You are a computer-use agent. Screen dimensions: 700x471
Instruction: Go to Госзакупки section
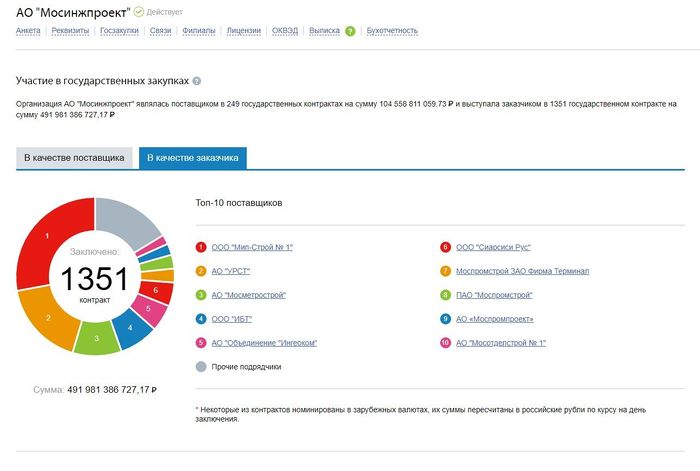coord(119,31)
